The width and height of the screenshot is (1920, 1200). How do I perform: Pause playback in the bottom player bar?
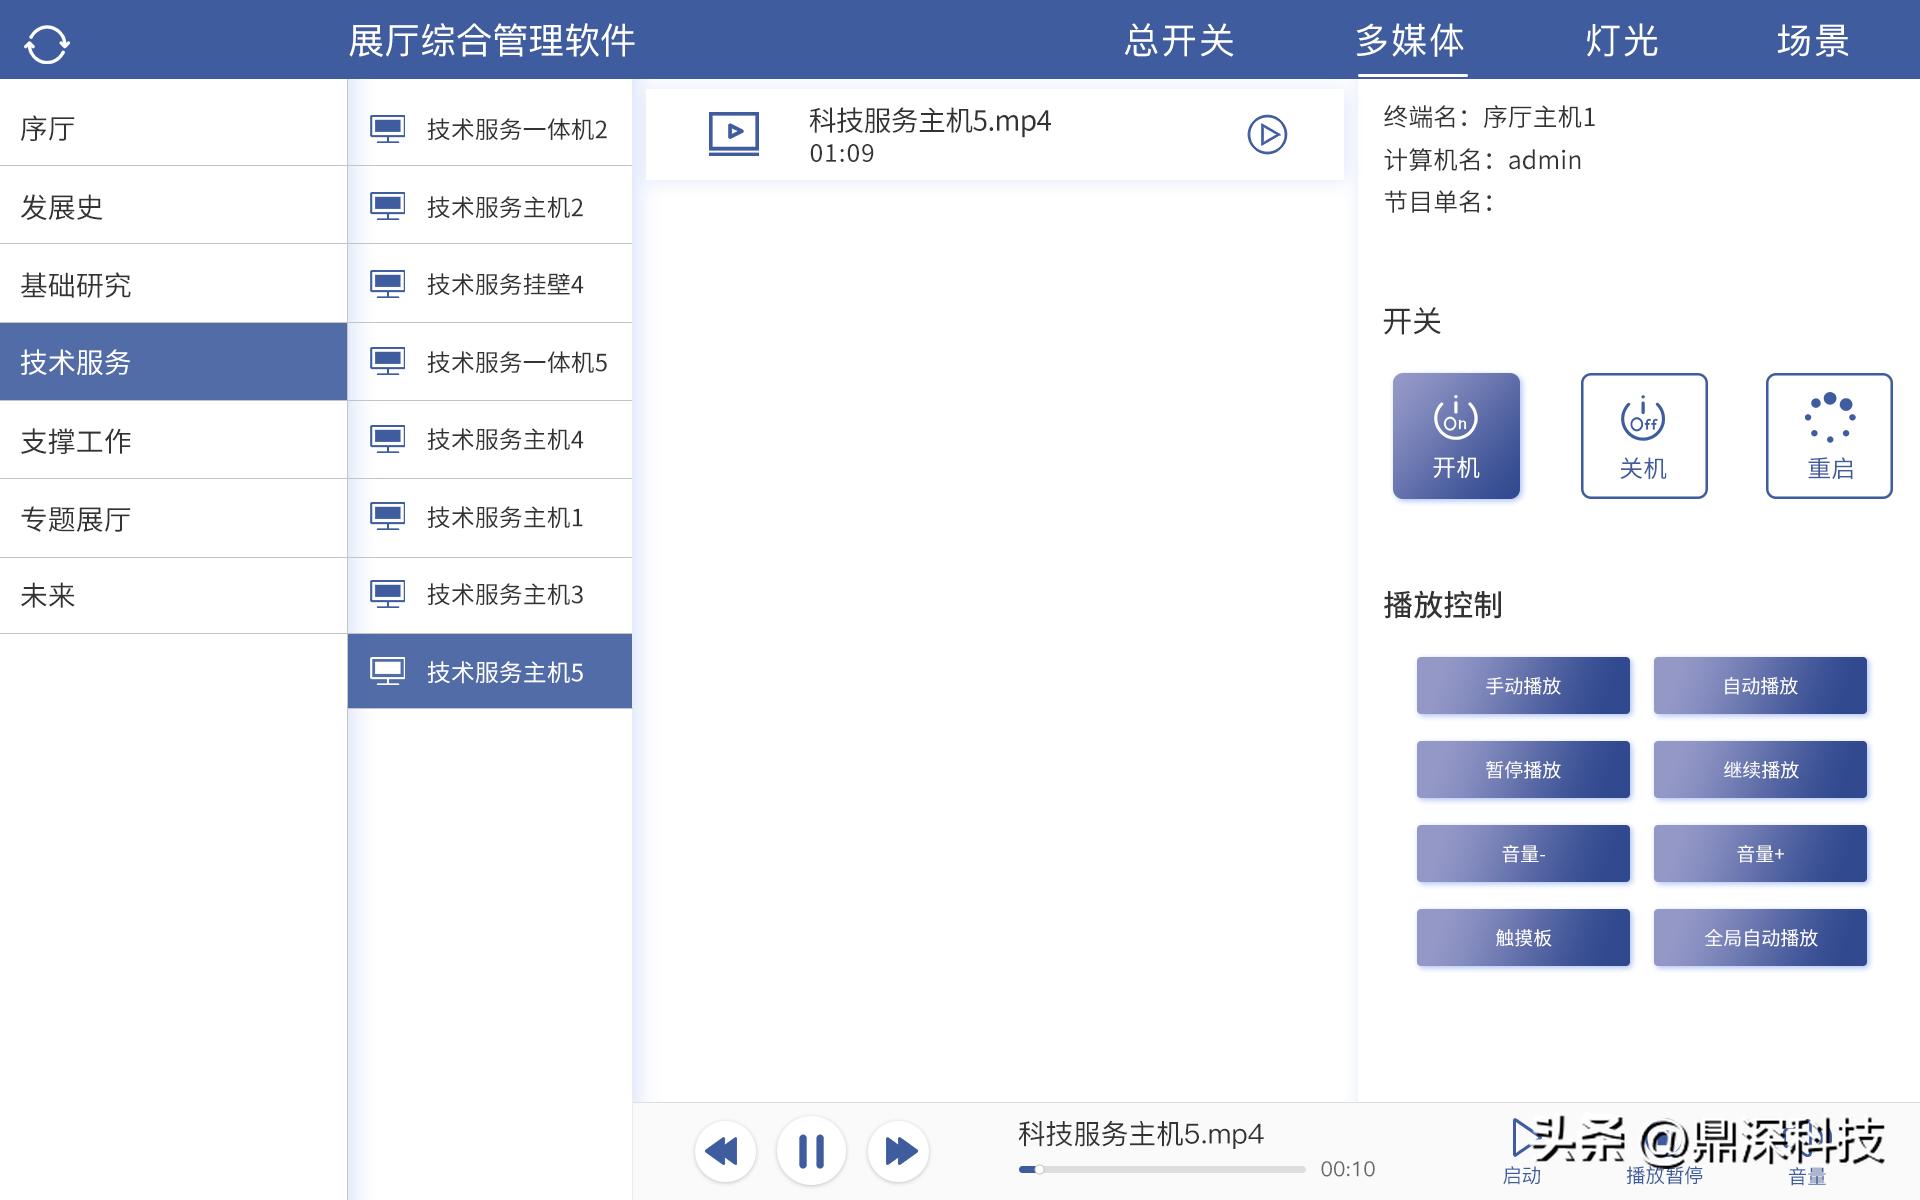[811, 1151]
